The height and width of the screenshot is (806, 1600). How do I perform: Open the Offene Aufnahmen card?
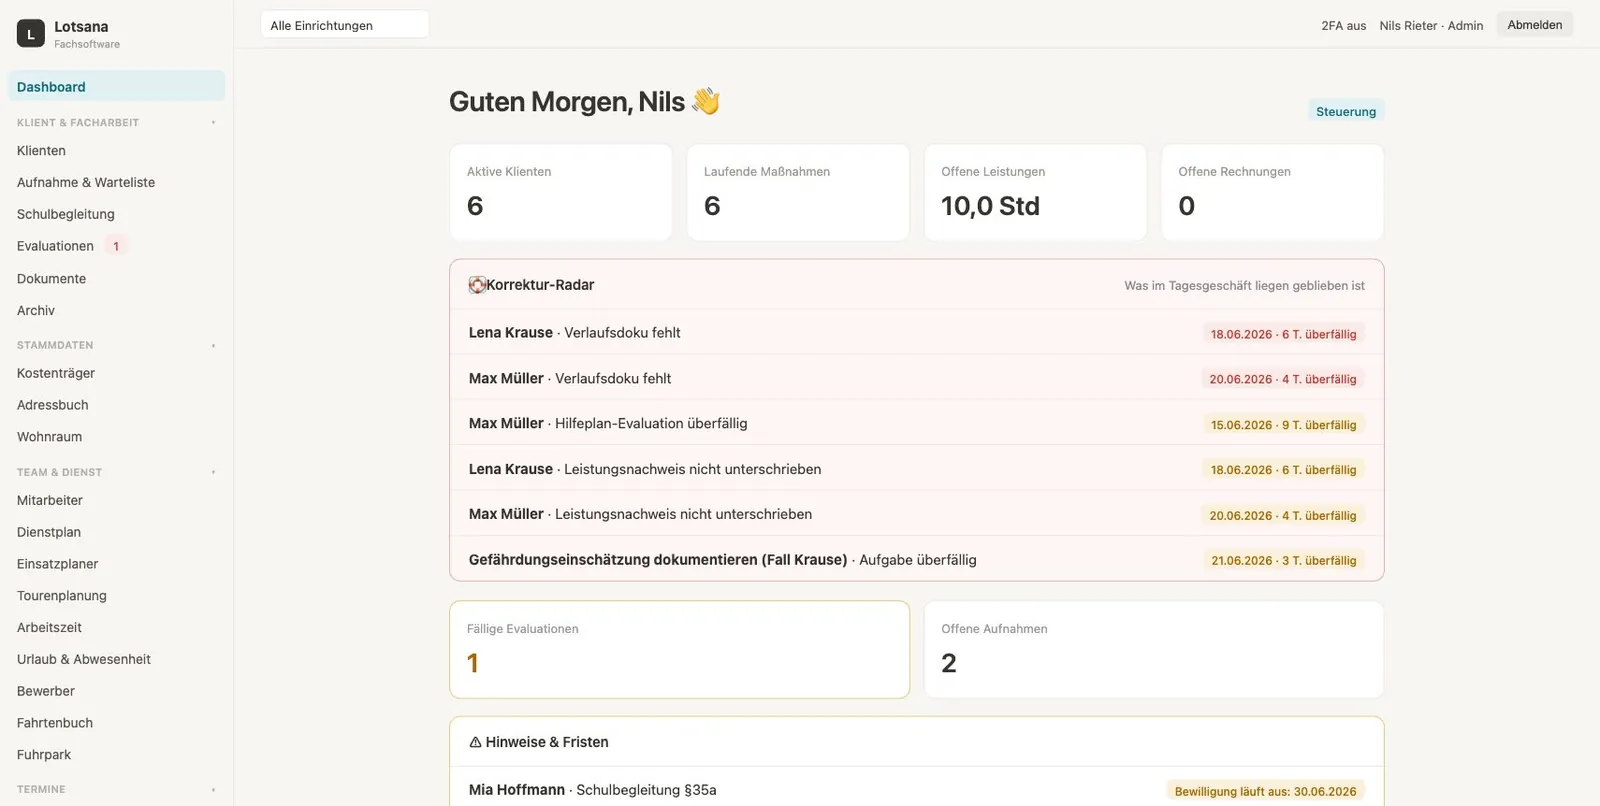point(1154,650)
